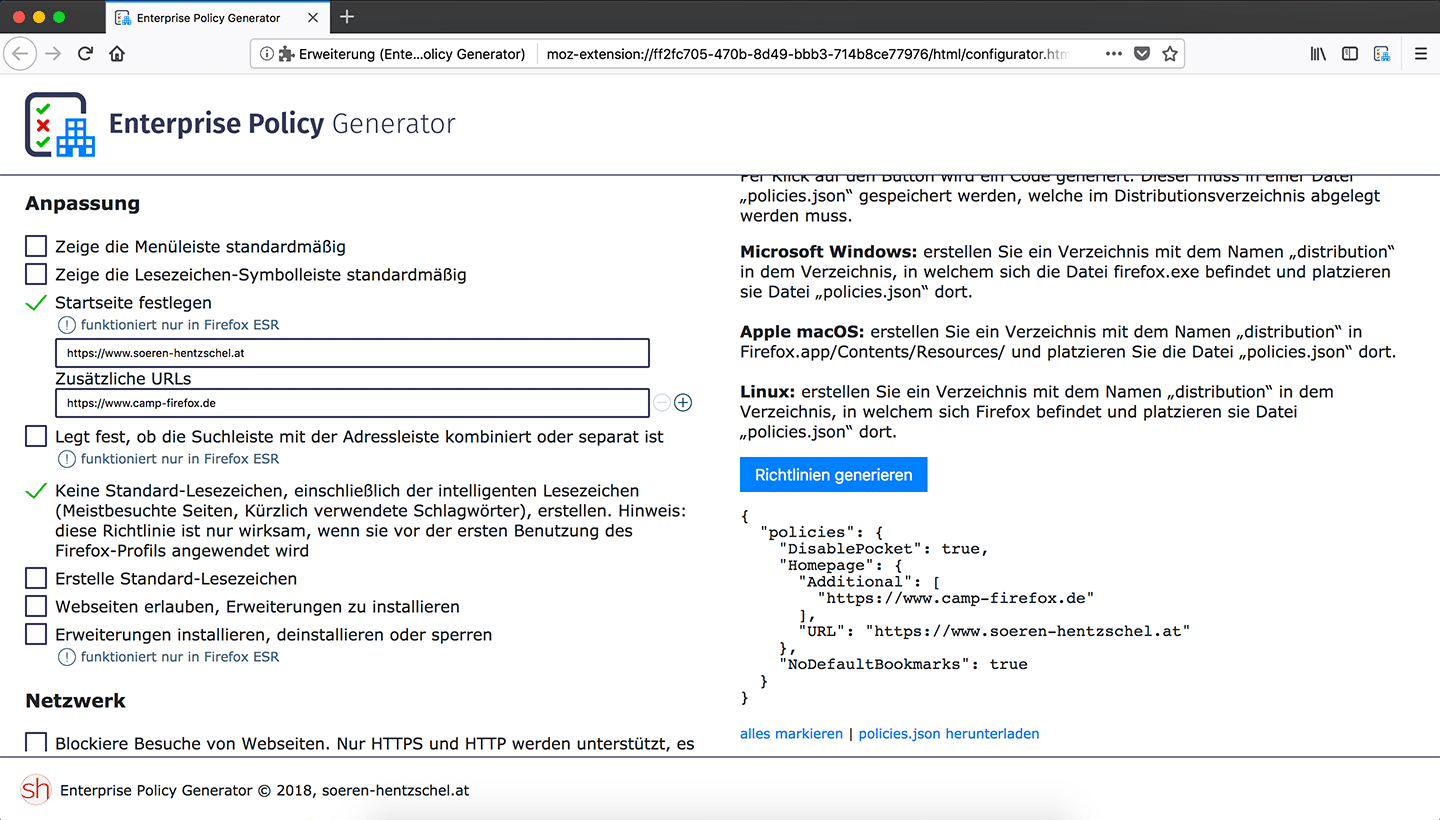Click info icon under Startseite festlegen
Screen dimensions: 1440x820
pos(66,325)
